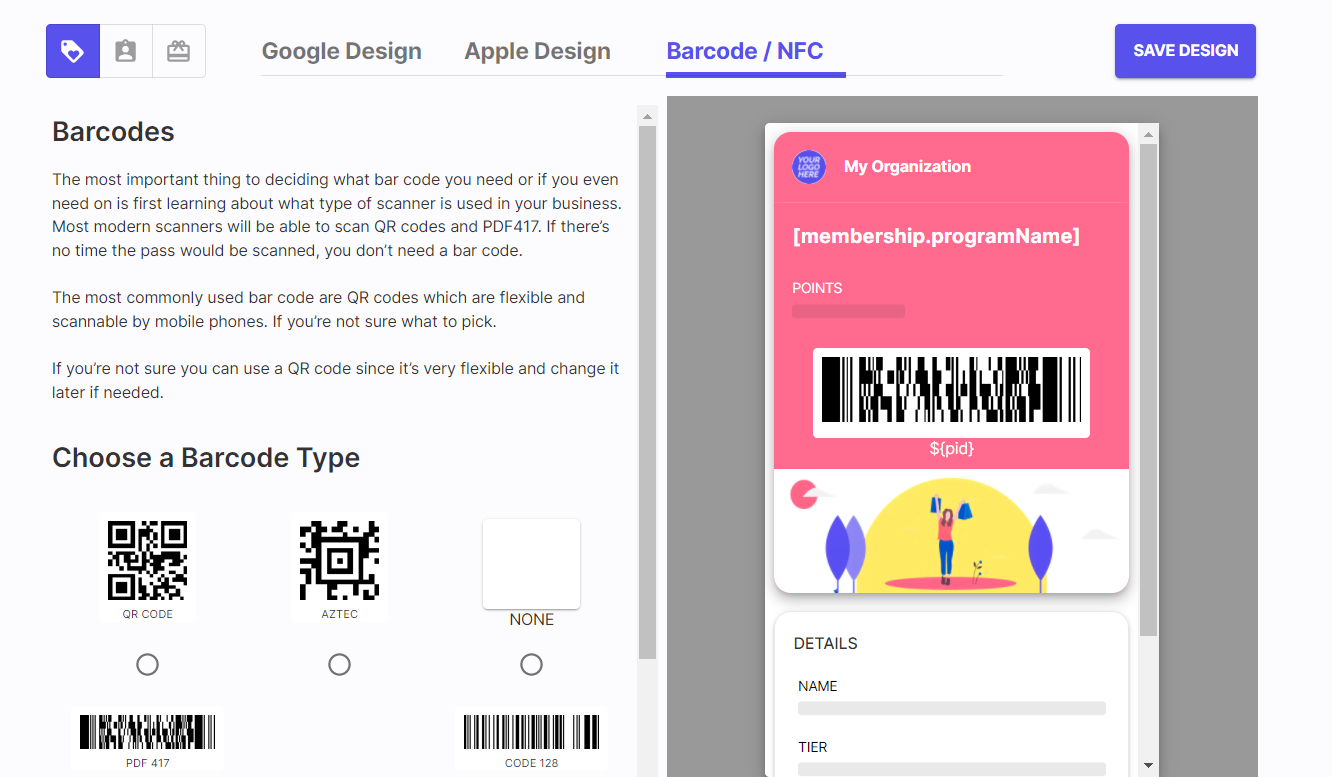This screenshot has height=777, width=1332.
Task: Click the ${pid} barcode caption
Action: click(951, 448)
